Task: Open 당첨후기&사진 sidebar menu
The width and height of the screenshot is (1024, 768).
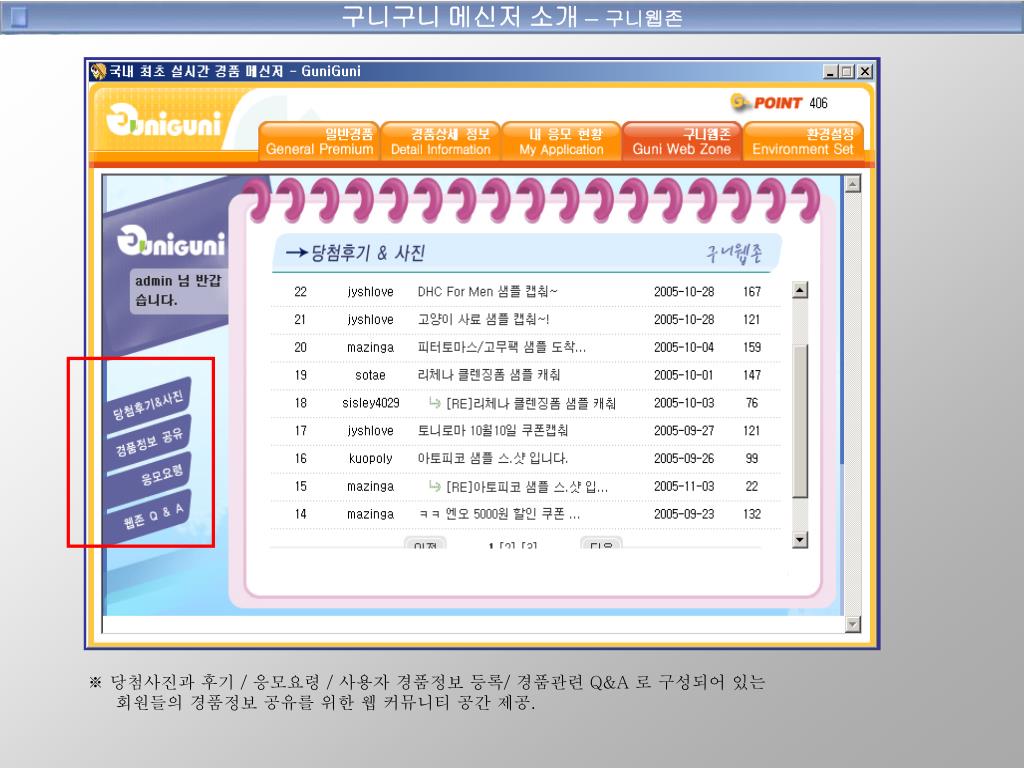Action: click(x=150, y=404)
